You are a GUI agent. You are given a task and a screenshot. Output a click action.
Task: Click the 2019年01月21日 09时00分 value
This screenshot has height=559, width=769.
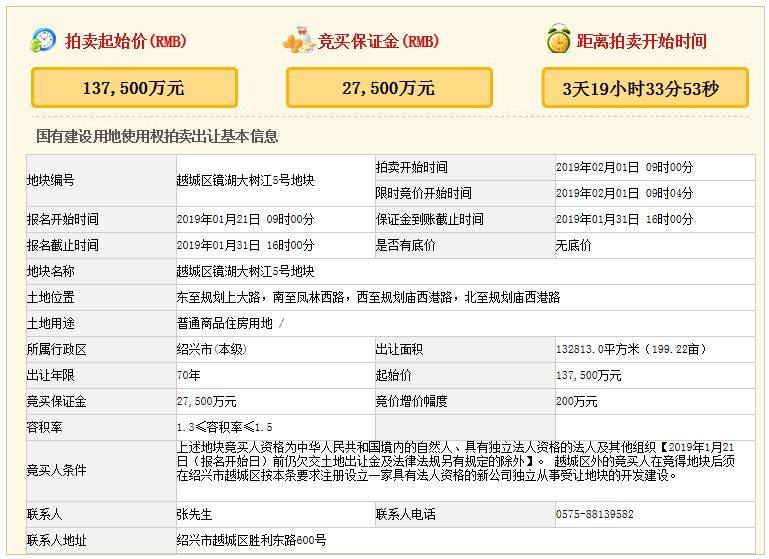(245, 219)
